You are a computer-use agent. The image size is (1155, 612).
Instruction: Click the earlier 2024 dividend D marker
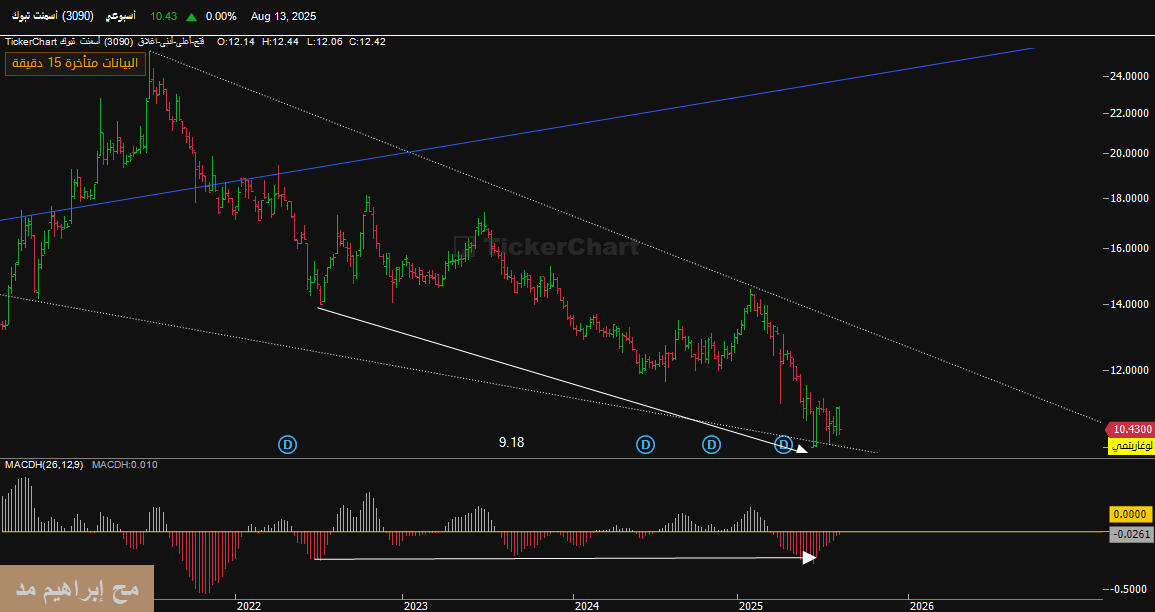click(645, 444)
